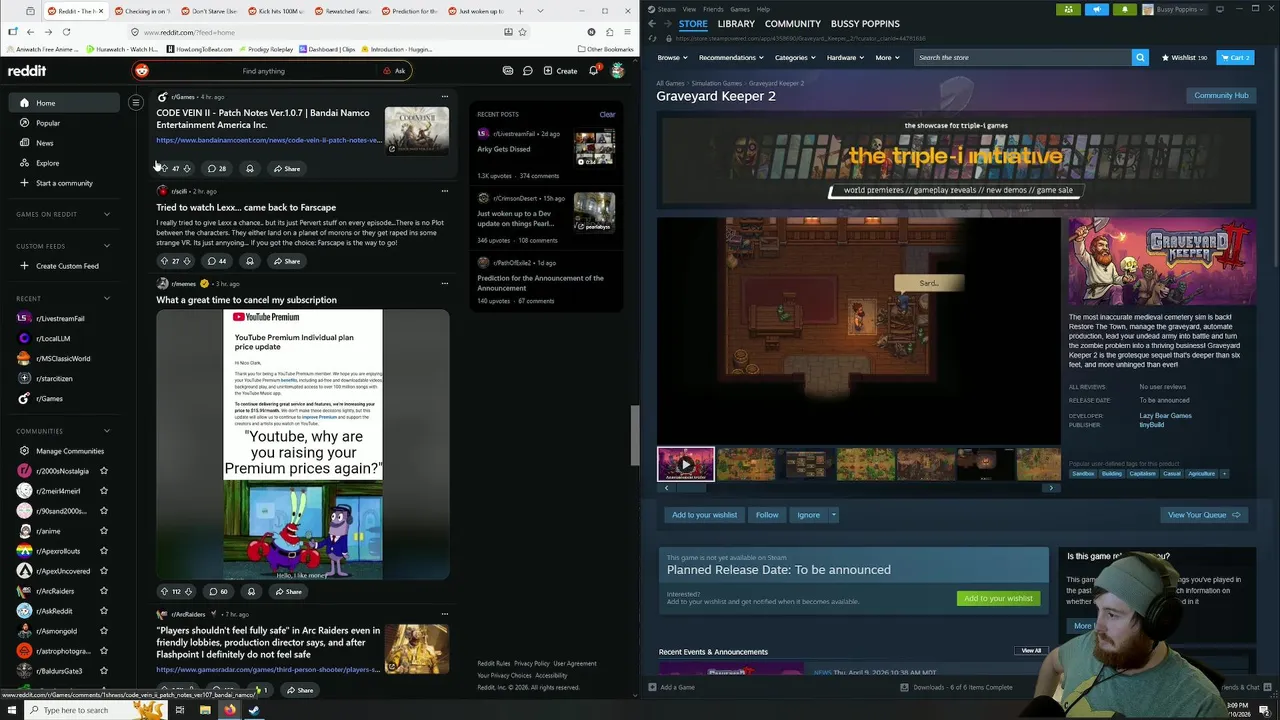This screenshot has width=1280, height=720.
Task: Favorite r/ArcRaiders with its star
Action: pyautogui.click(x=104, y=591)
